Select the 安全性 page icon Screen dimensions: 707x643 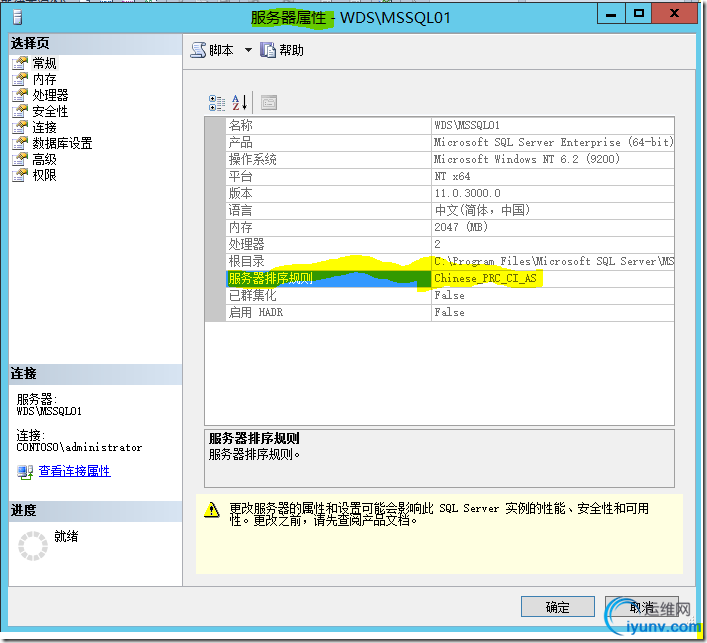pos(20,111)
